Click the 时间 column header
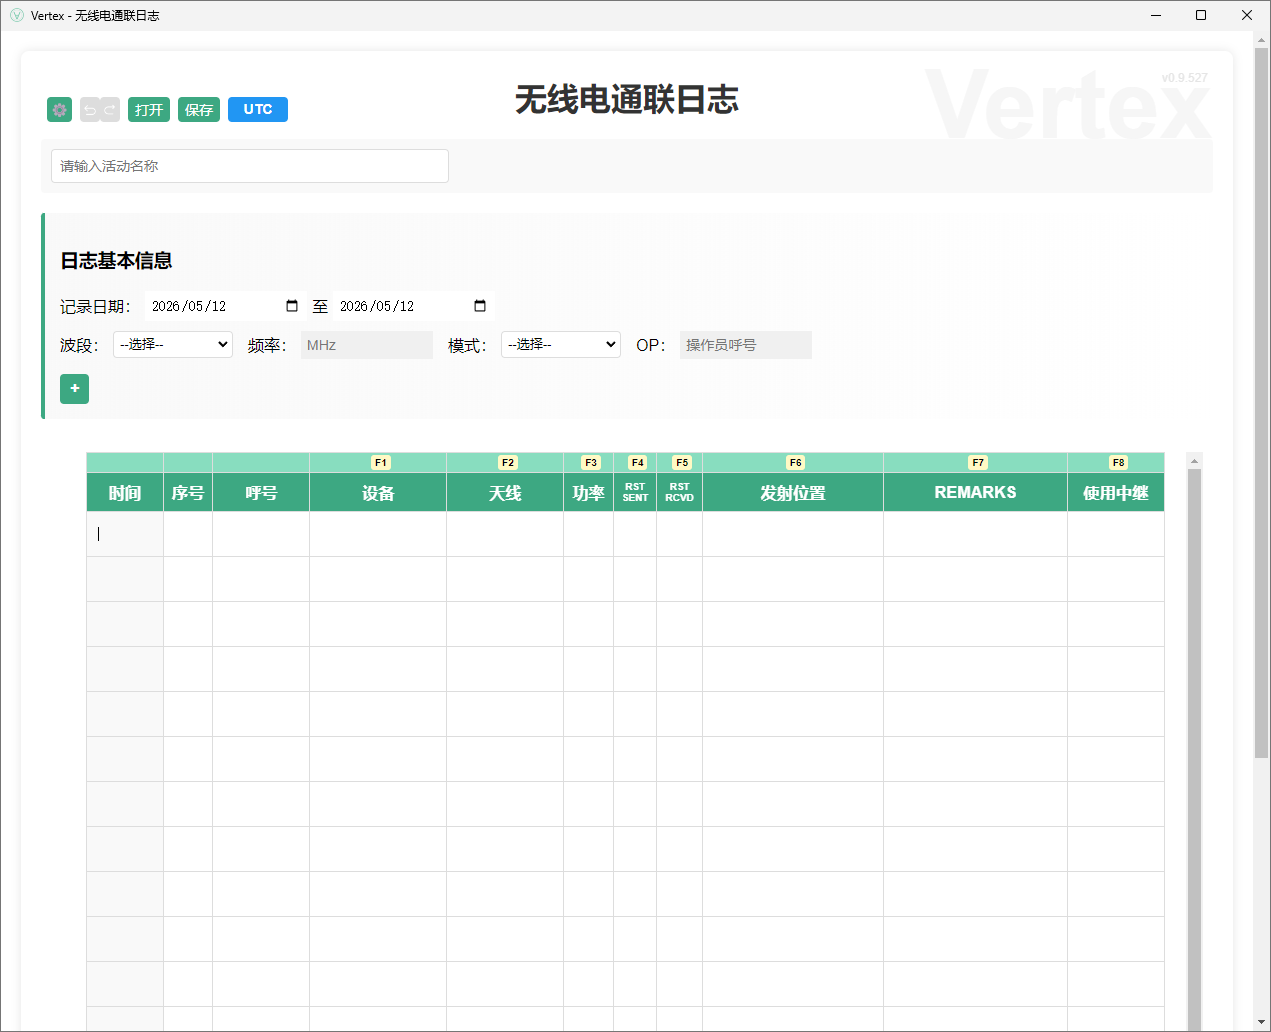The width and height of the screenshot is (1271, 1032). click(x=125, y=493)
